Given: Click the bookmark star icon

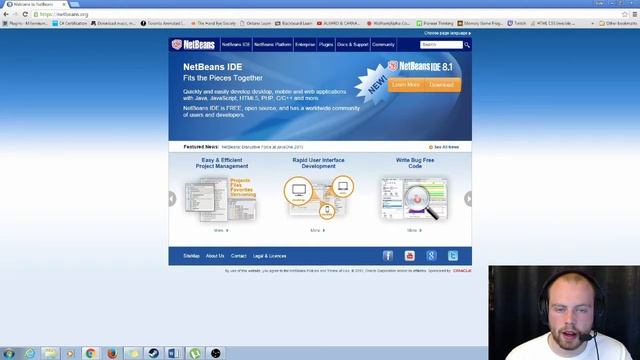Looking at the screenshot, I should pos(624,14).
